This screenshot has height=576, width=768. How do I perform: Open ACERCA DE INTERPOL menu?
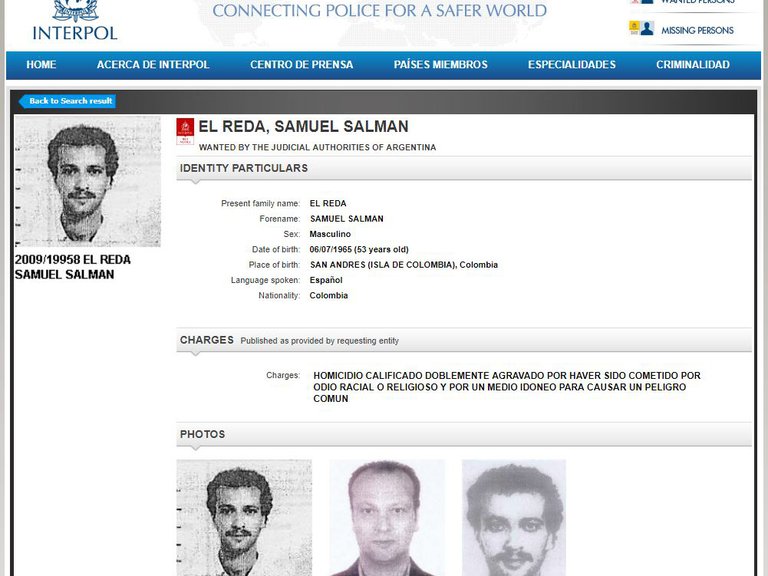[153, 65]
